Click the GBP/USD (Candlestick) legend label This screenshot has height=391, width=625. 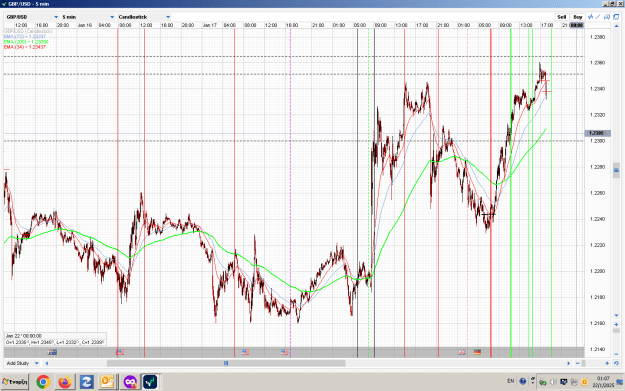[28, 31]
